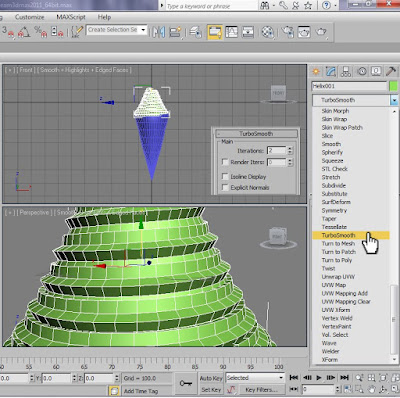Toggle the Spinner Snap icon
This screenshot has width=400, height=398.
(57, 32)
